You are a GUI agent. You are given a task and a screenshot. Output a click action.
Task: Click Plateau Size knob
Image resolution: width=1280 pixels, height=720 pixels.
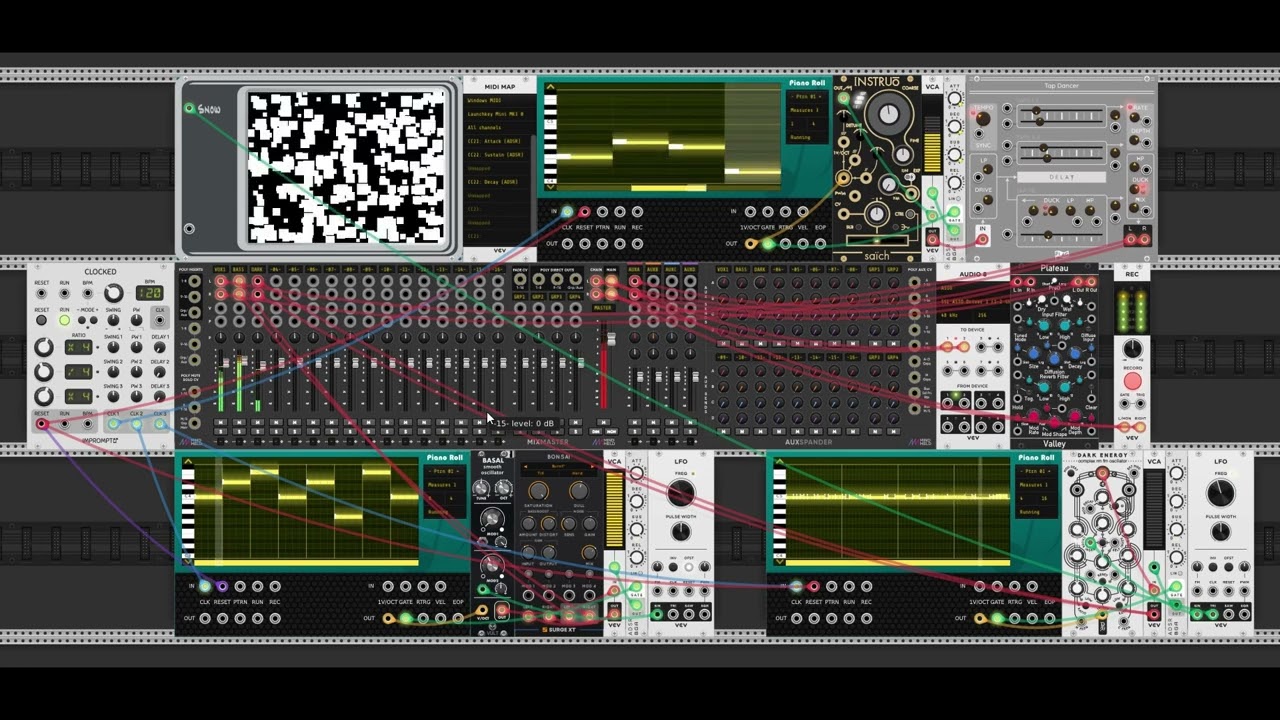point(1034,354)
